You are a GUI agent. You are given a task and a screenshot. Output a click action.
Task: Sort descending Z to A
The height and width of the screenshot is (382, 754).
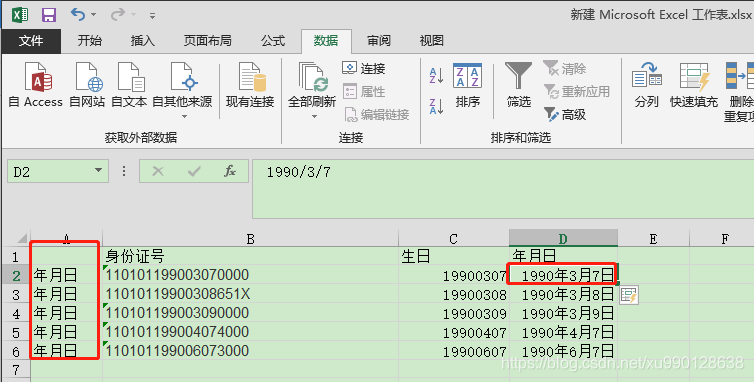tap(436, 106)
